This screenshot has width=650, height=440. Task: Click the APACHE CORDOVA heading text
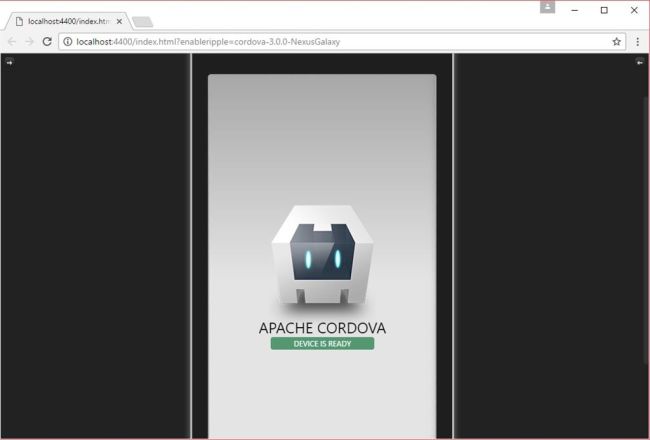click(x=322, y=328)
